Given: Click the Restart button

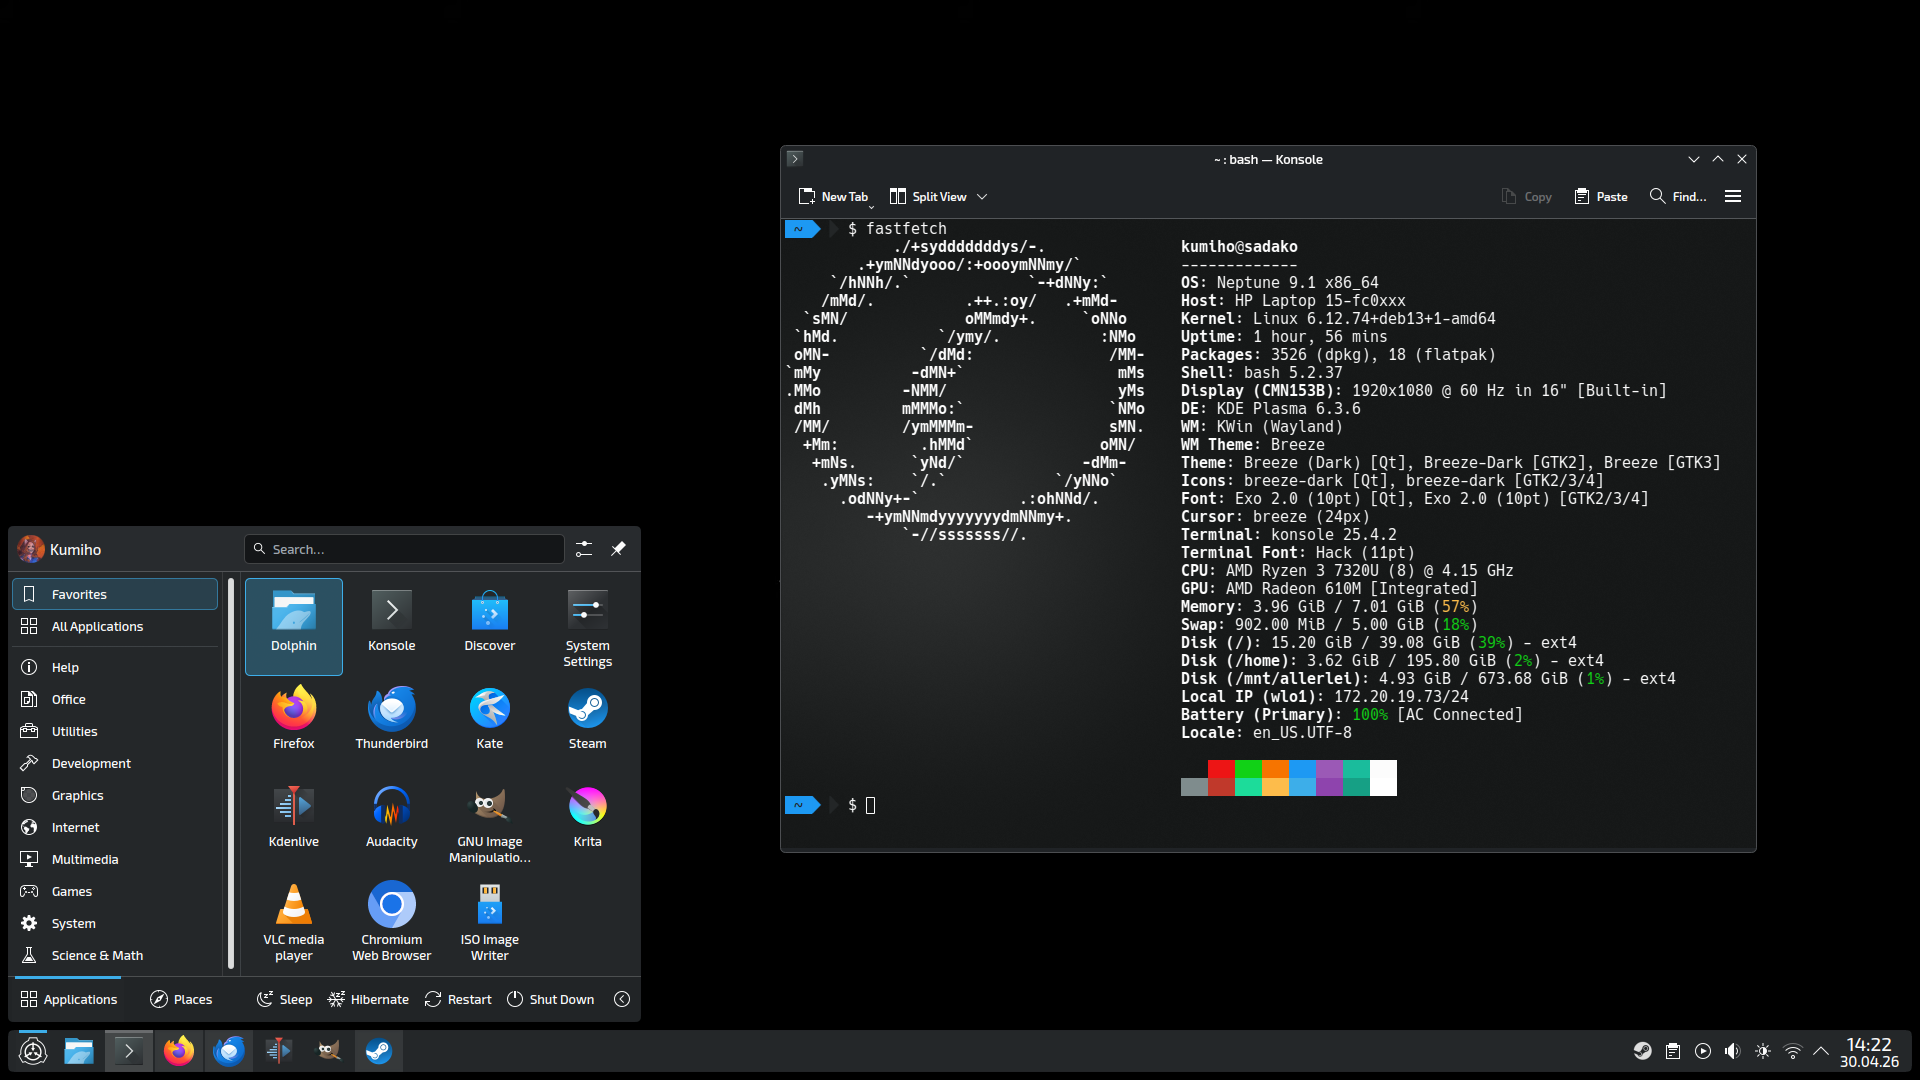Looking at the screenshot, I should 458,999.
